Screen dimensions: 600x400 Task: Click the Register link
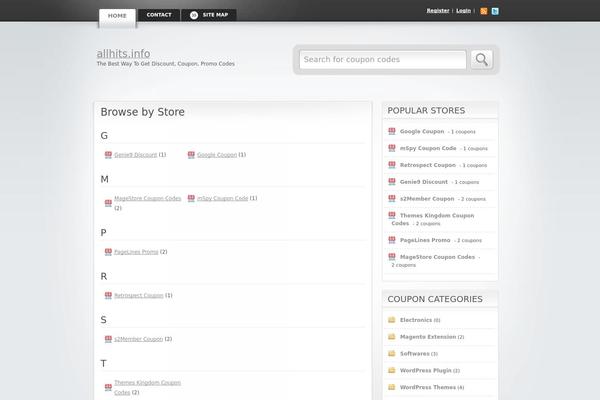(438, 11)
